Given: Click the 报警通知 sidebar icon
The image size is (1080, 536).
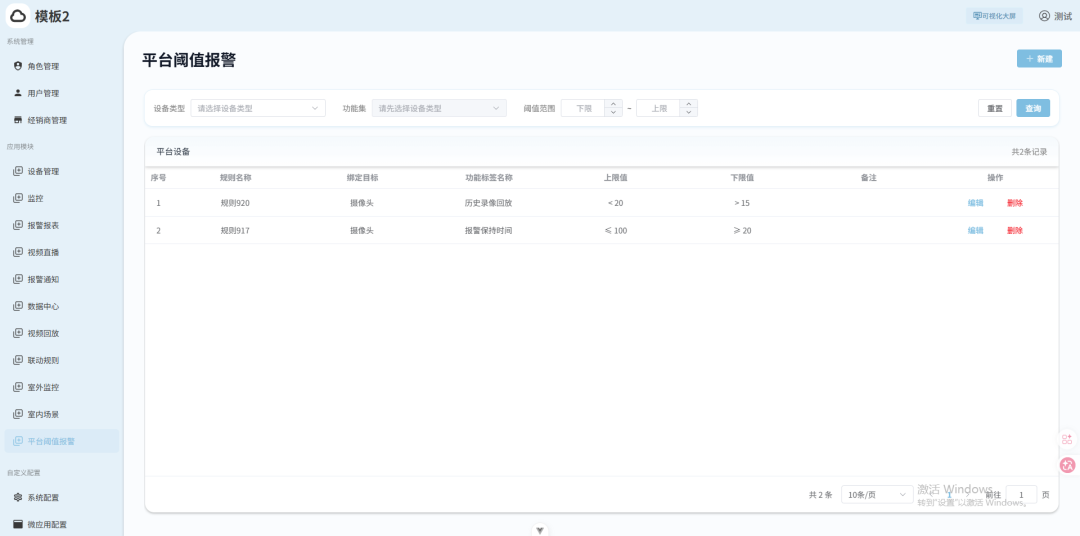Looking at the screenshot, I should pos(18,279).
